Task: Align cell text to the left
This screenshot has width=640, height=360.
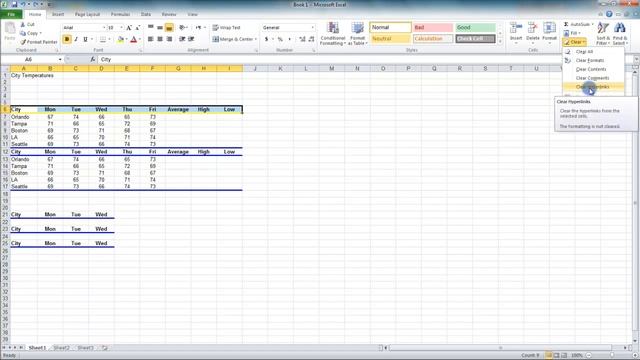Action: tap(151, 39)
